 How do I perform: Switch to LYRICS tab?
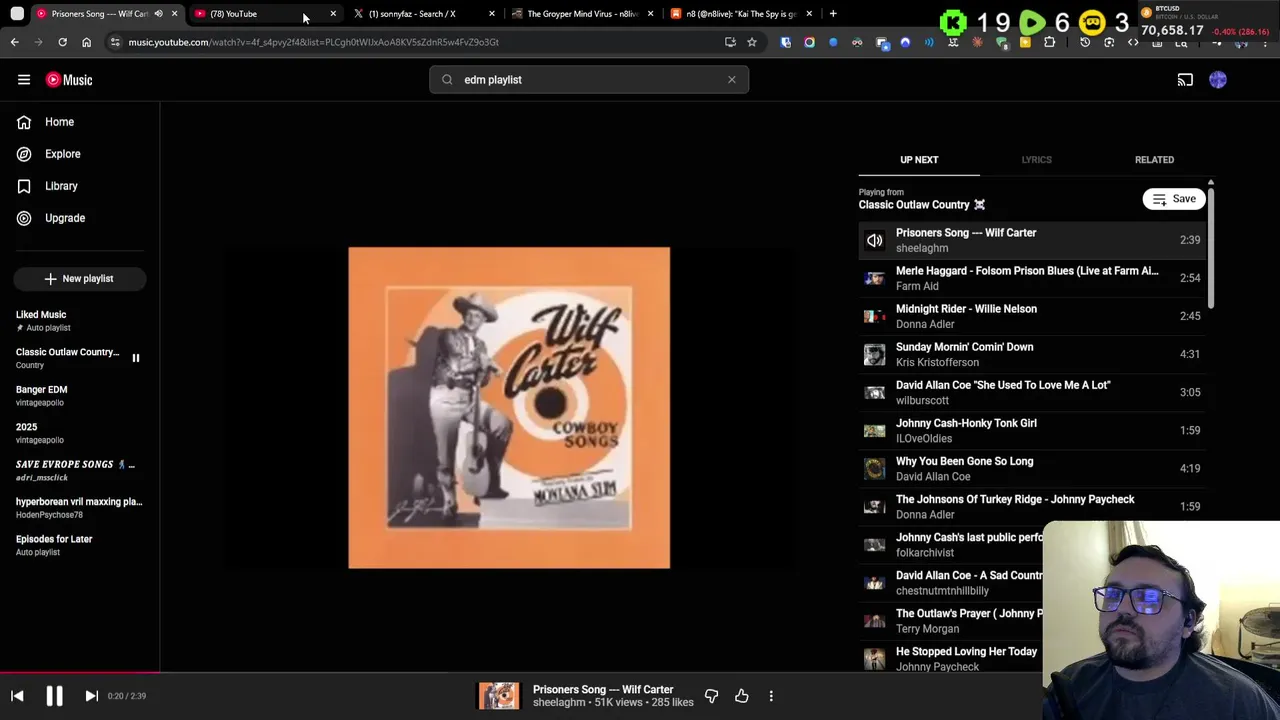click(1036, 160)
